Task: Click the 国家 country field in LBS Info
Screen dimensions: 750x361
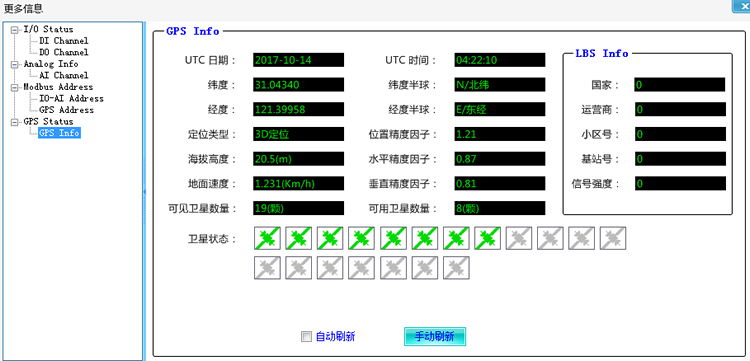Action: 680,85
